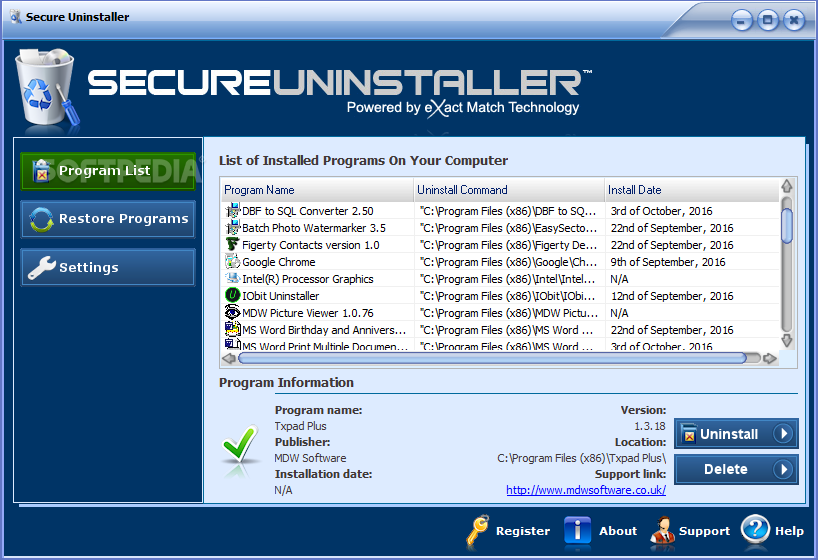This screenshot has width=818, height=560.
Task: Click list vertical scrollbar down arrow
Action: click(x=787, y=340)
